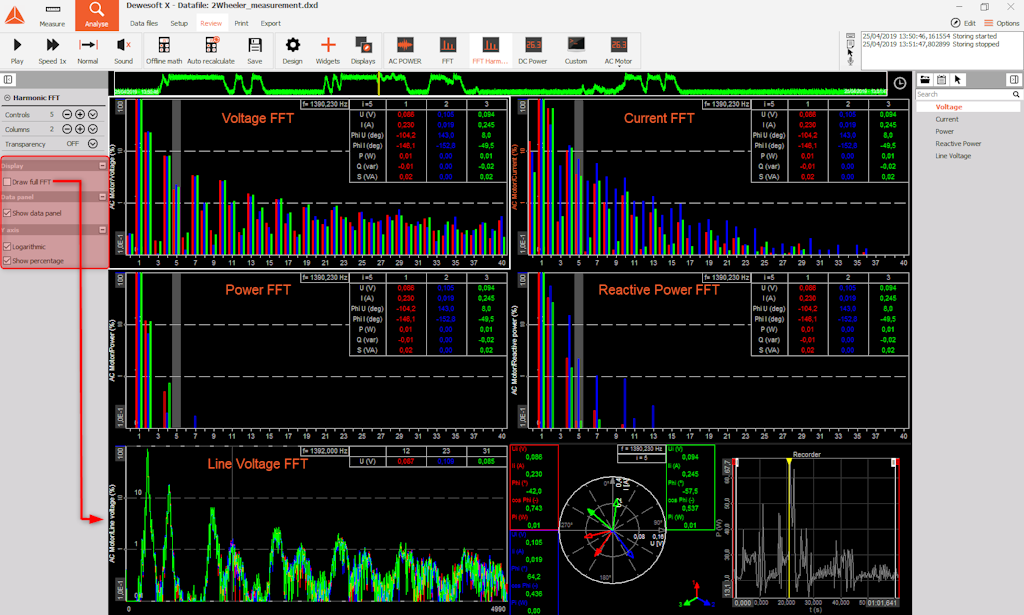The width and height of the screenshot is (1024, 615).
Task: Open the Print tab
Action: point(242,24)
